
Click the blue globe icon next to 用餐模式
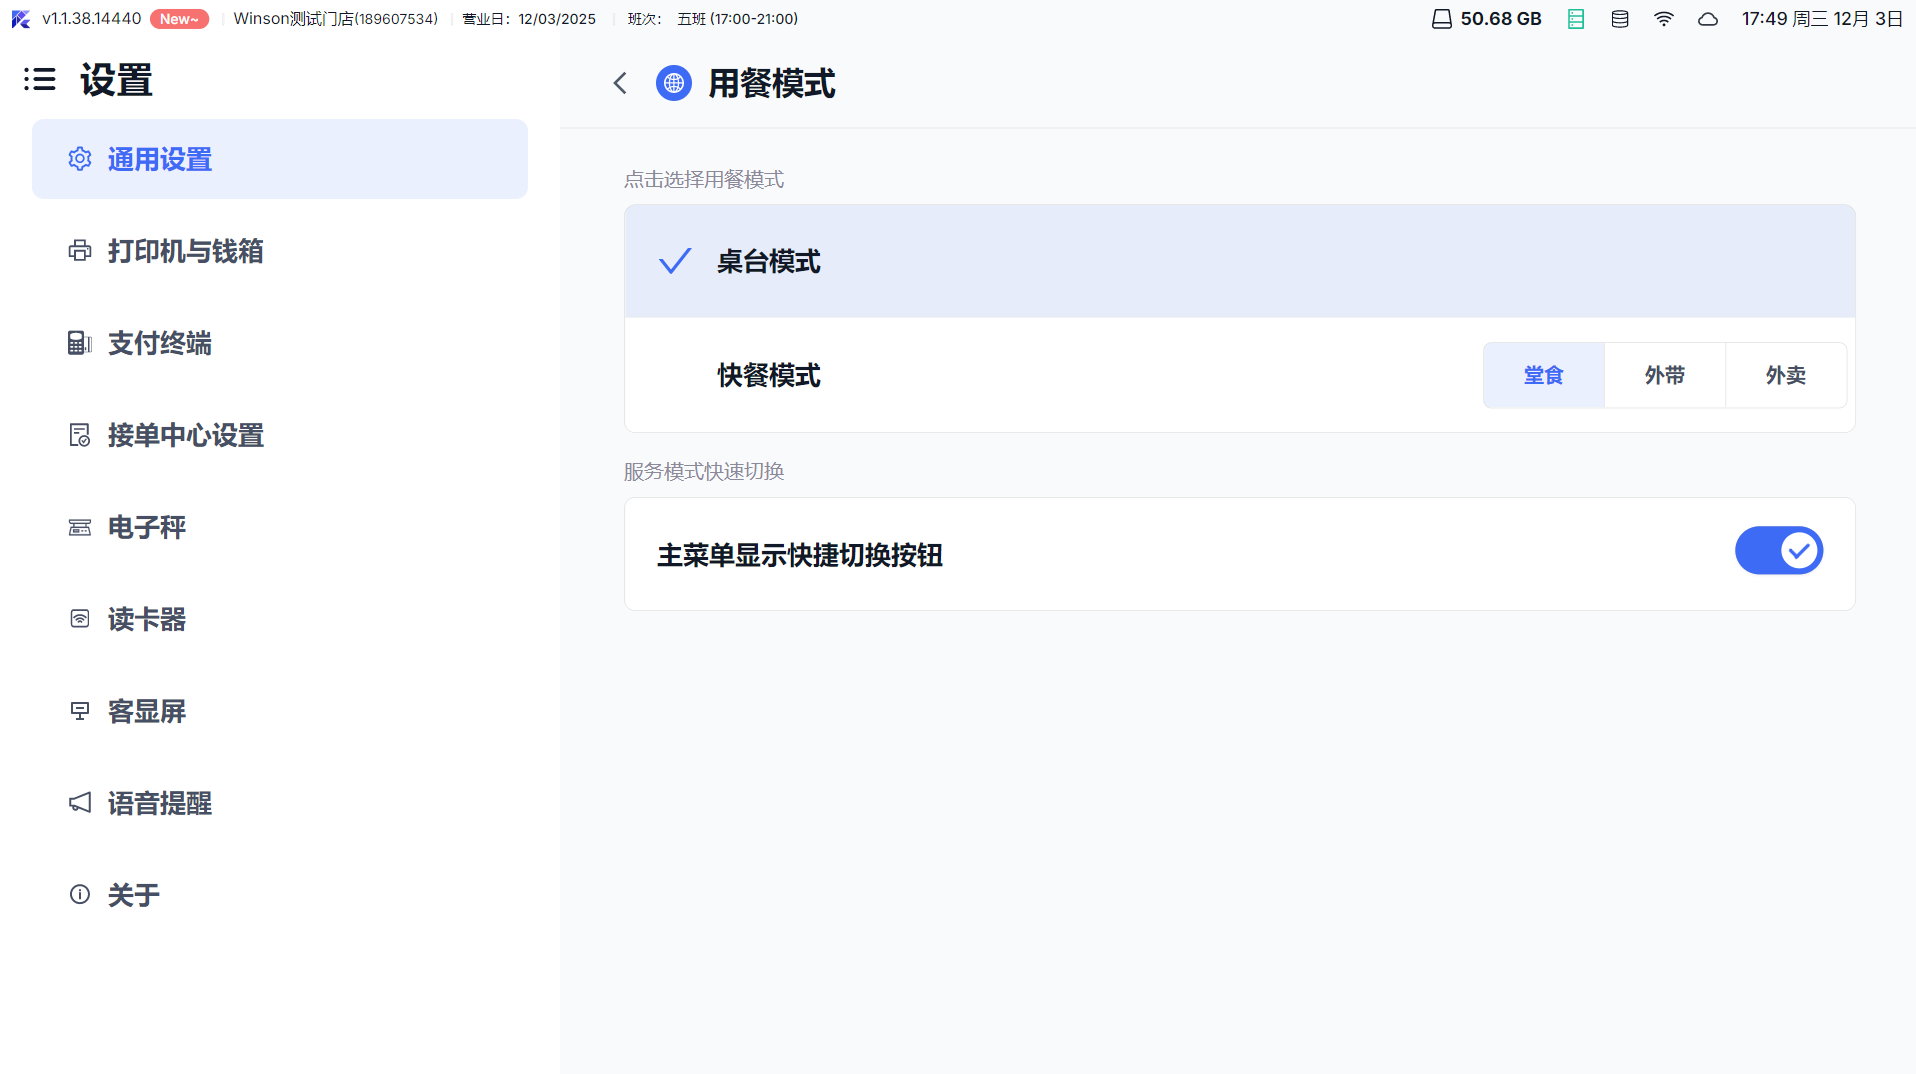[x=673, y=83]
